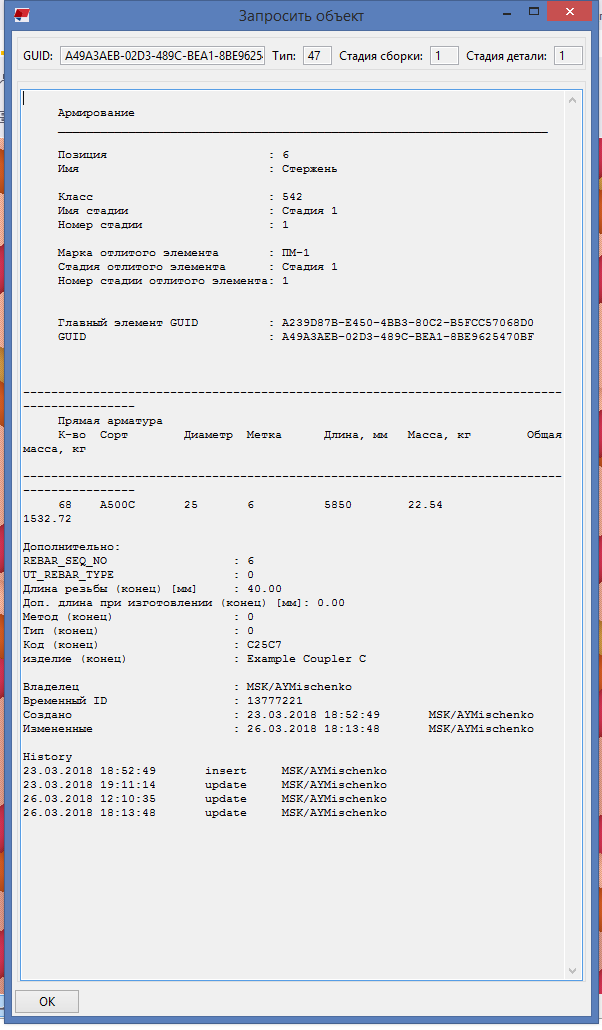This screenshot has height=1030, width=602.
Task: Click the mass value 22.54
Action: tap(425, 505)
